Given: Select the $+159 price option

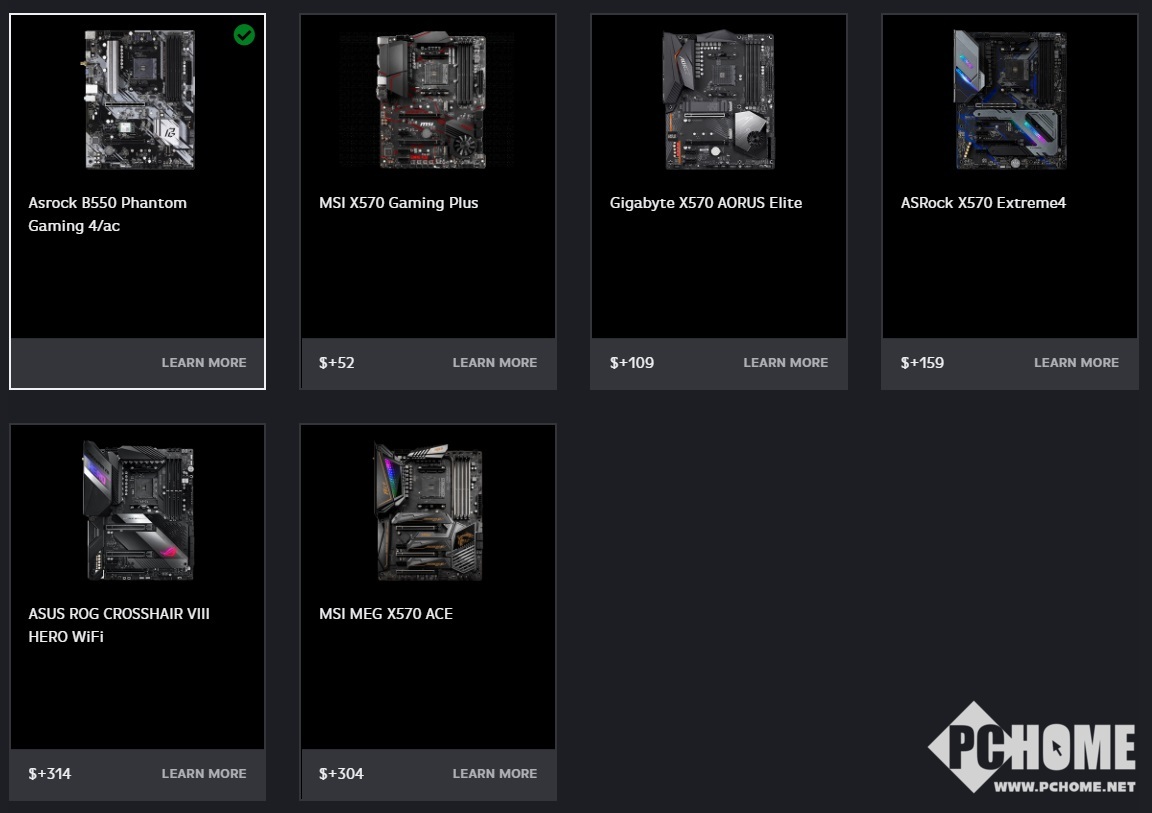Looking at the screenshot, I should click(922, 363).
